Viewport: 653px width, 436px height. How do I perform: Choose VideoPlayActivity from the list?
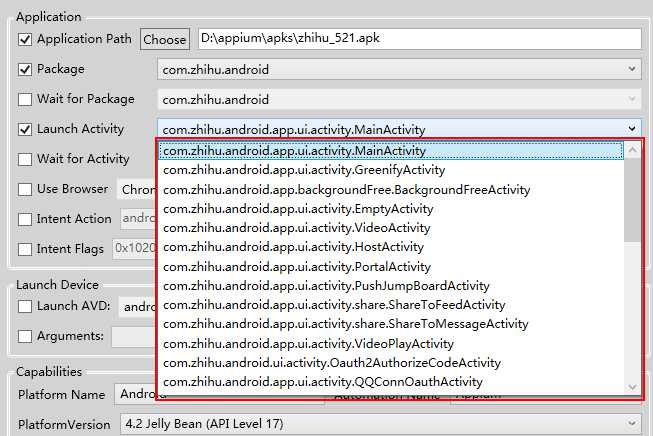click(x=391, y=344)
